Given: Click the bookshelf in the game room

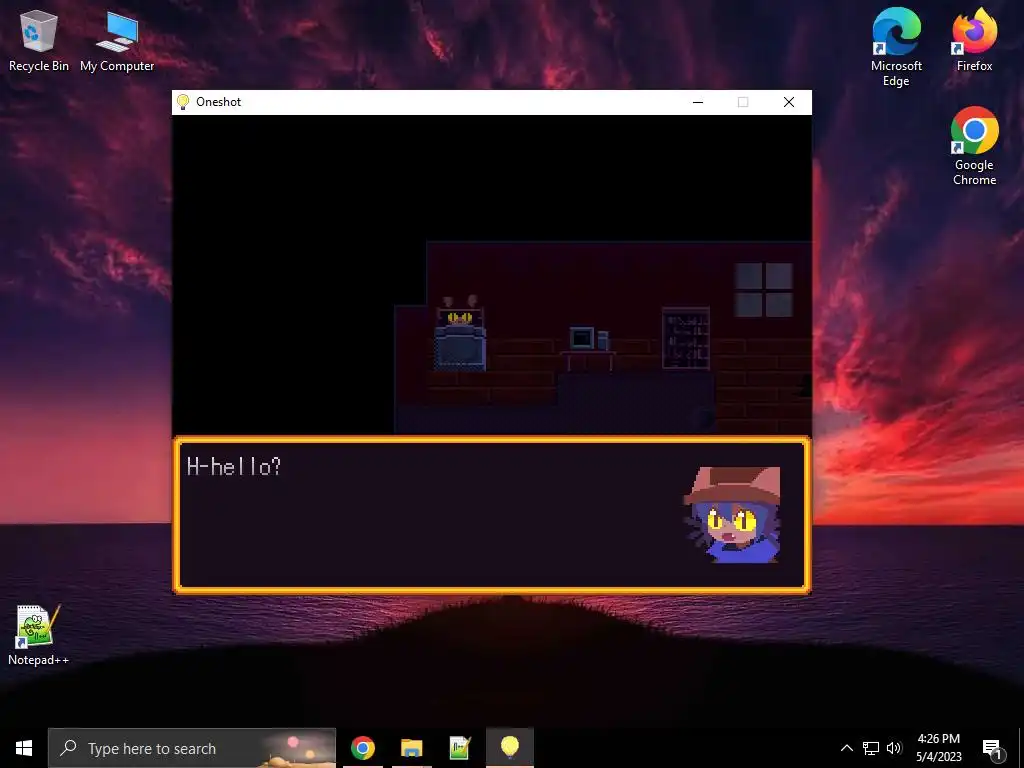Looking at the screenshot, I should pos(686,338).
